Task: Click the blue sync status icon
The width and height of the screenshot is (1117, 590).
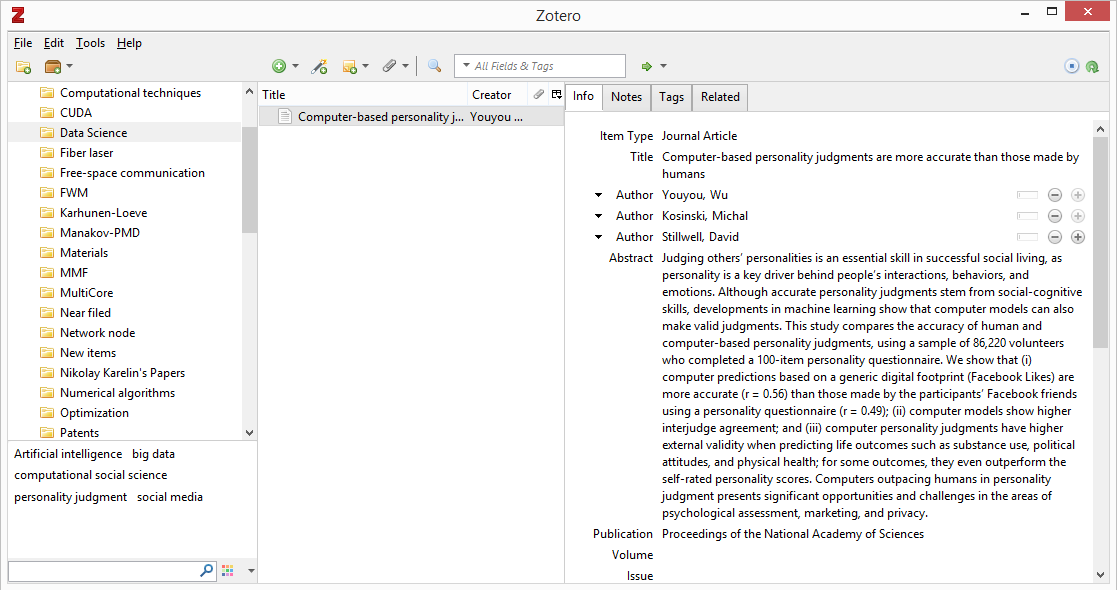Action: [1071, 66]
